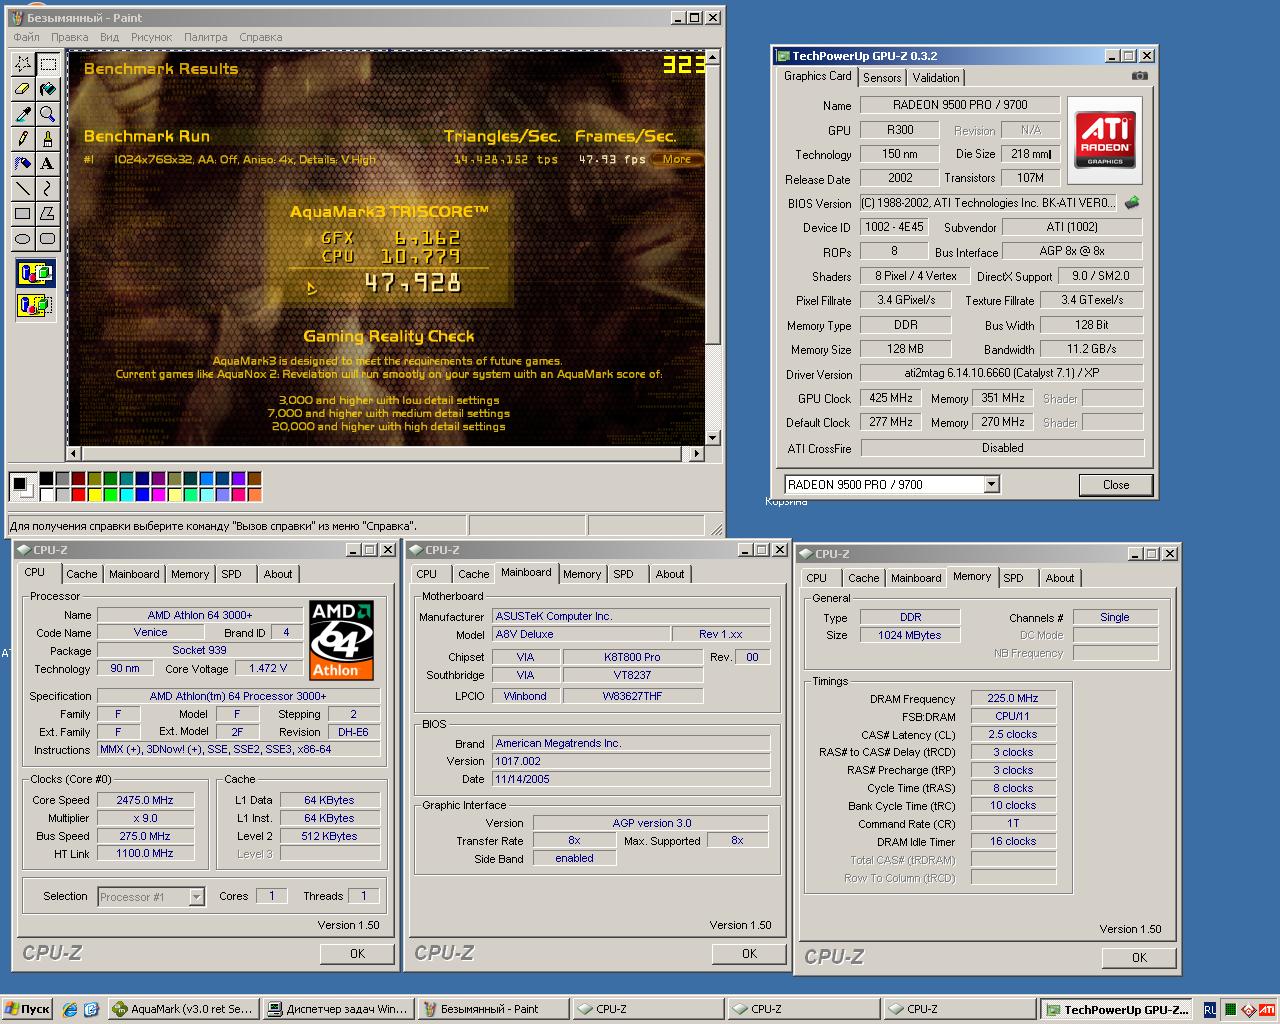The width and height of the screenshot is (1280, 1024).
Task: Select the rectangular Select tool in Paint
Action: pos(47,64)
